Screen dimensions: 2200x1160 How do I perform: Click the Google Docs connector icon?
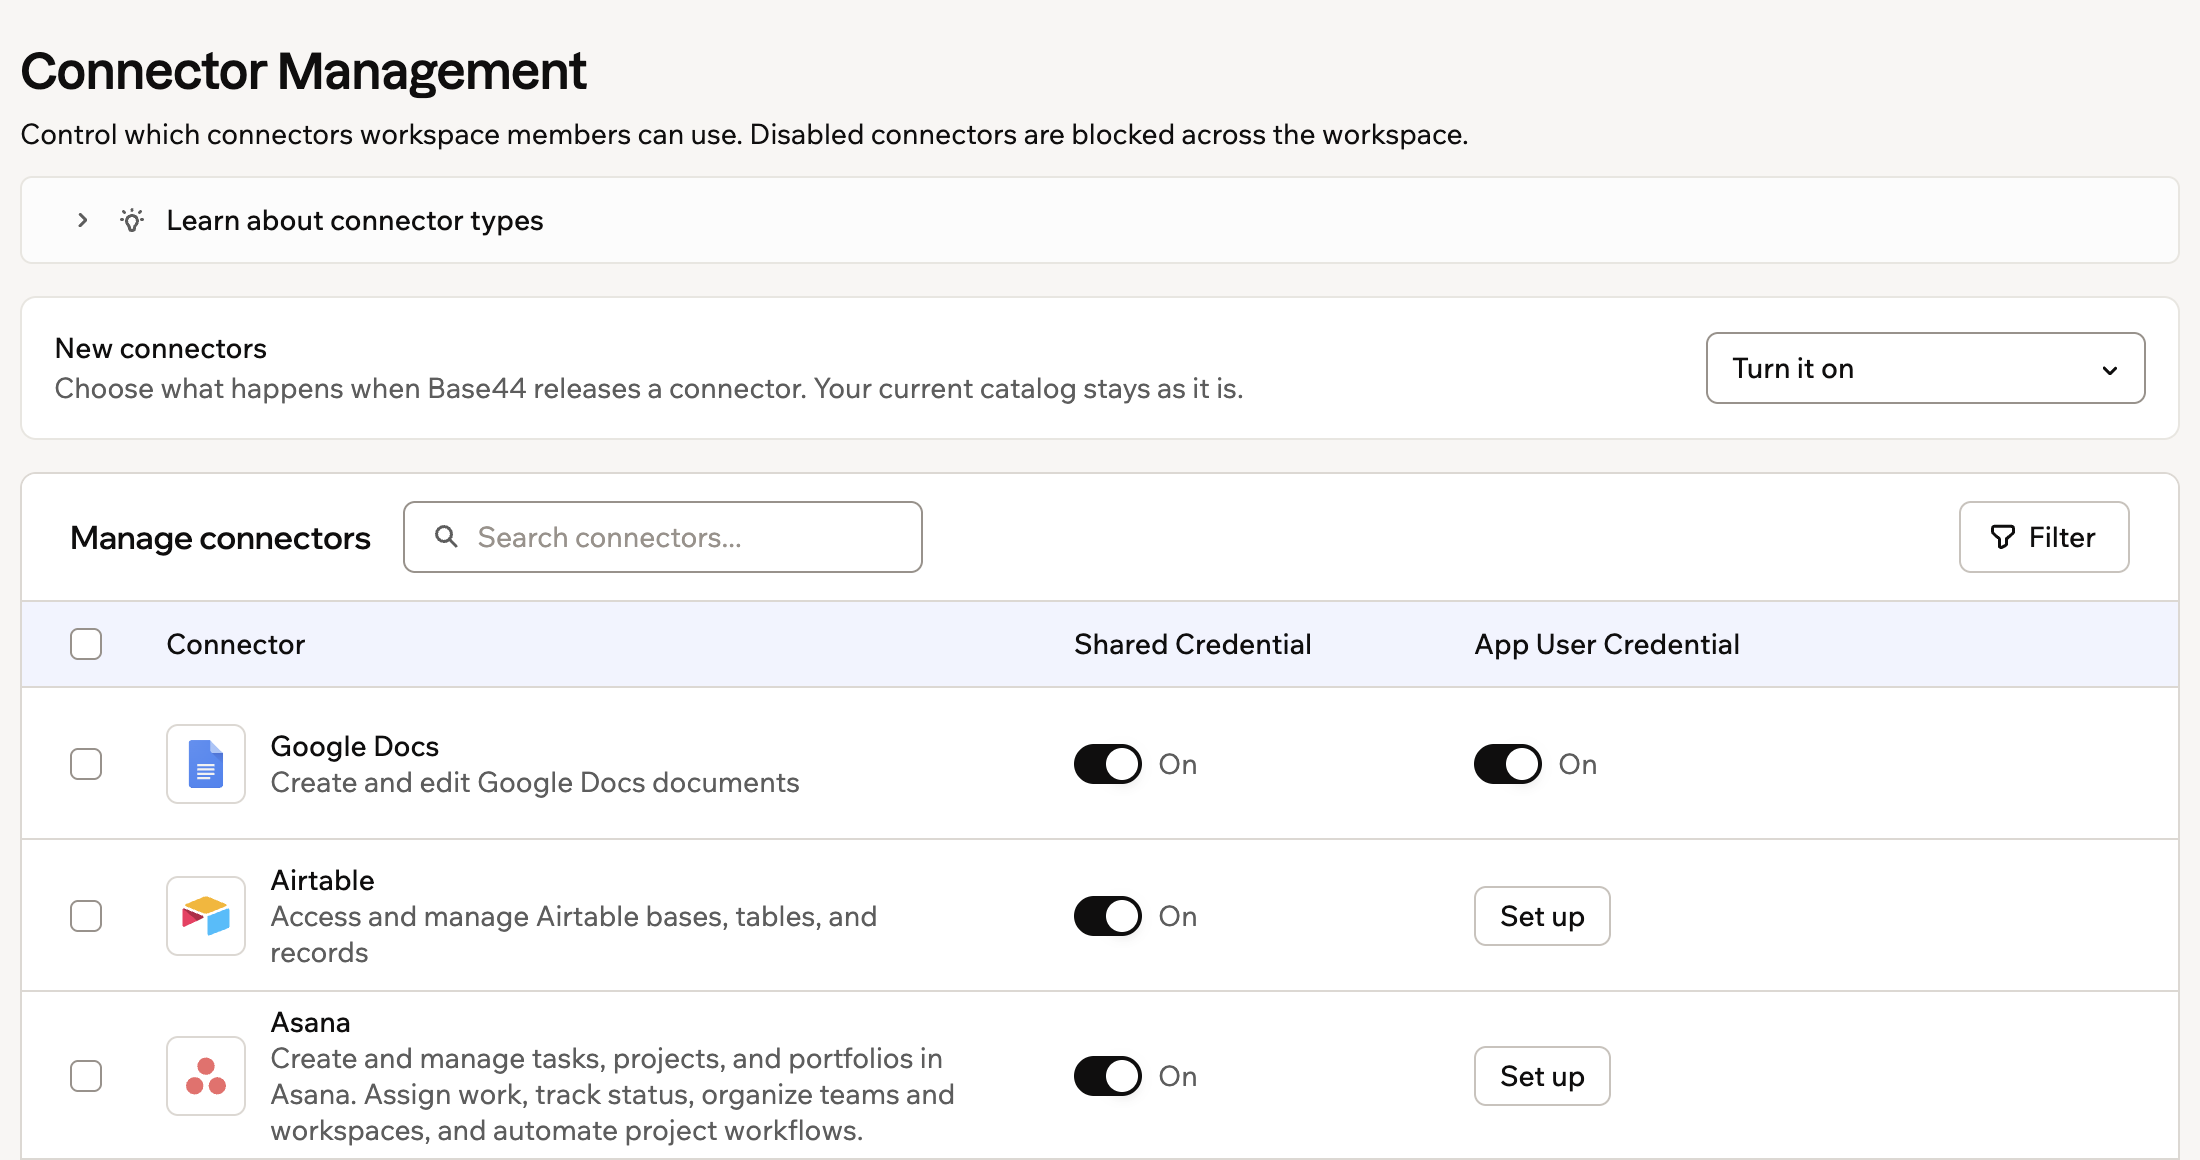point(206,764)
